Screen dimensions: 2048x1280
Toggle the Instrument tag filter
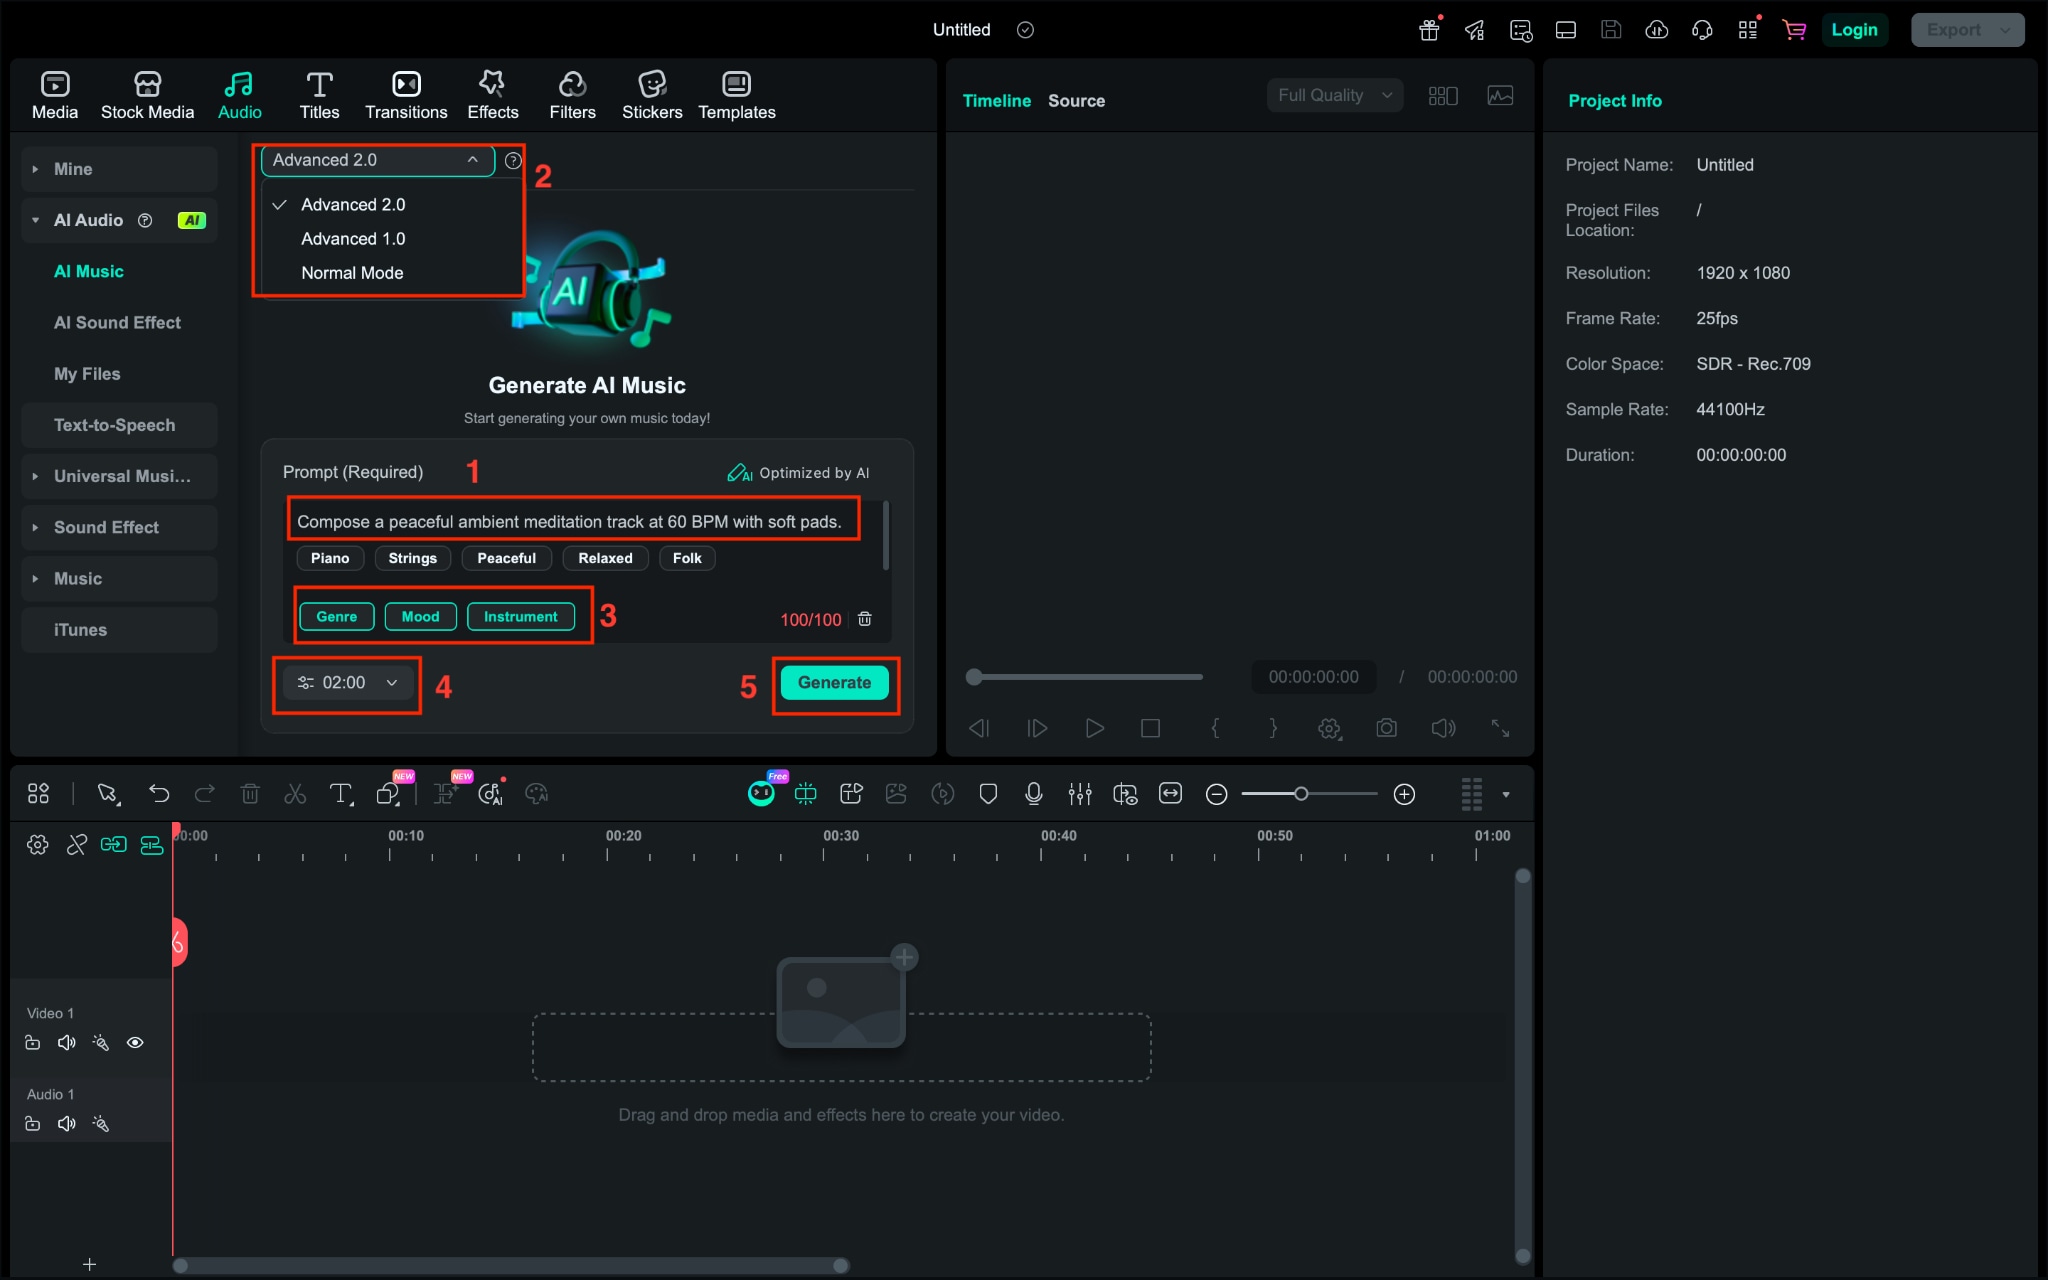(521, 616)
